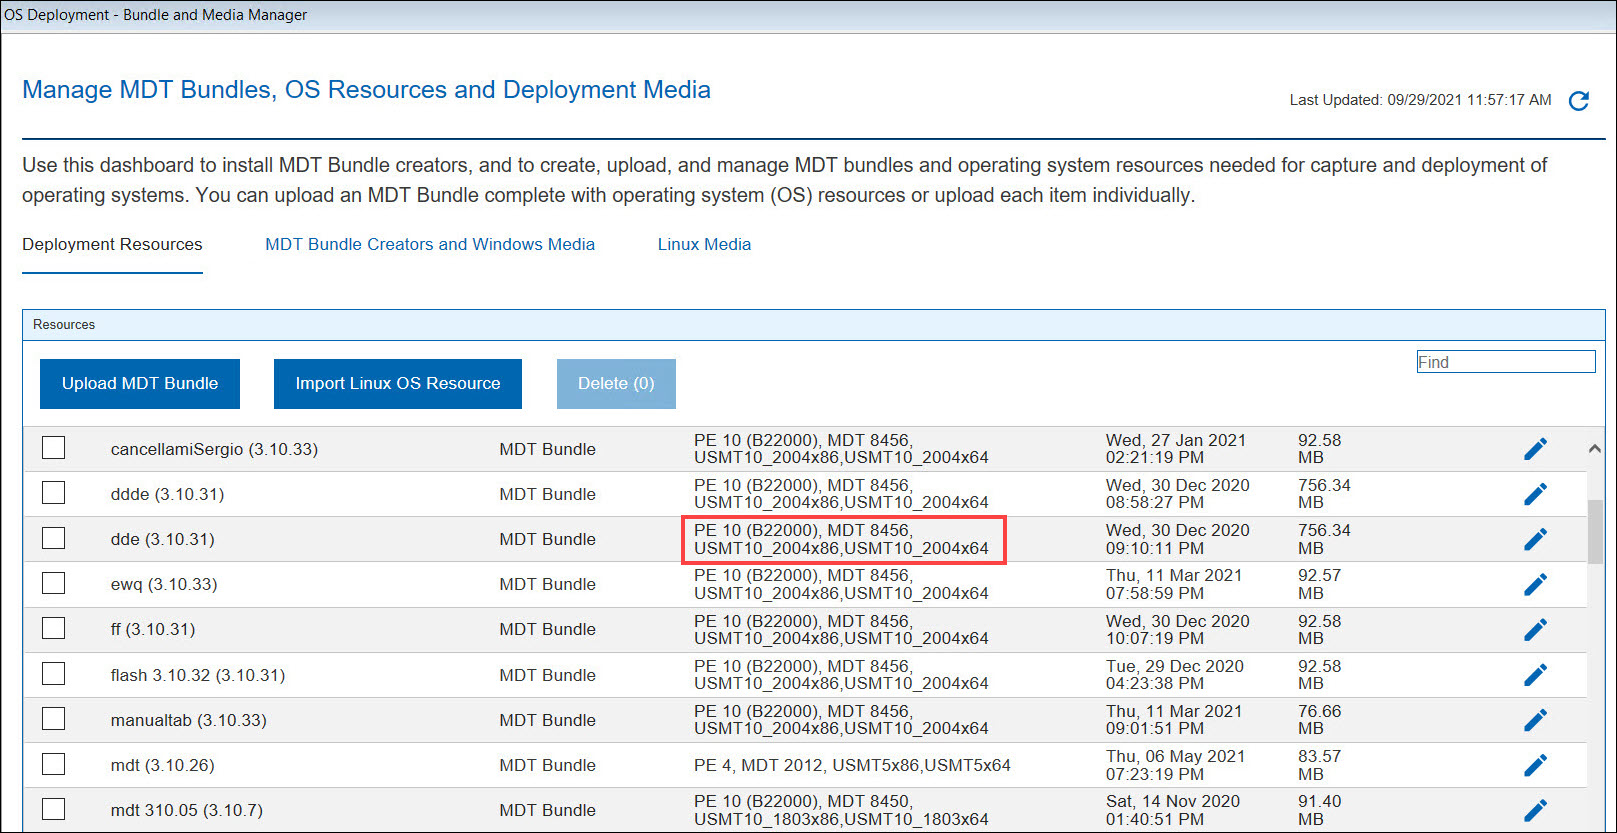The width and height of the screenshot is (1617, 833).
Task: Open edit for dde (3.10.31) row
Action: pos(1535,539)
